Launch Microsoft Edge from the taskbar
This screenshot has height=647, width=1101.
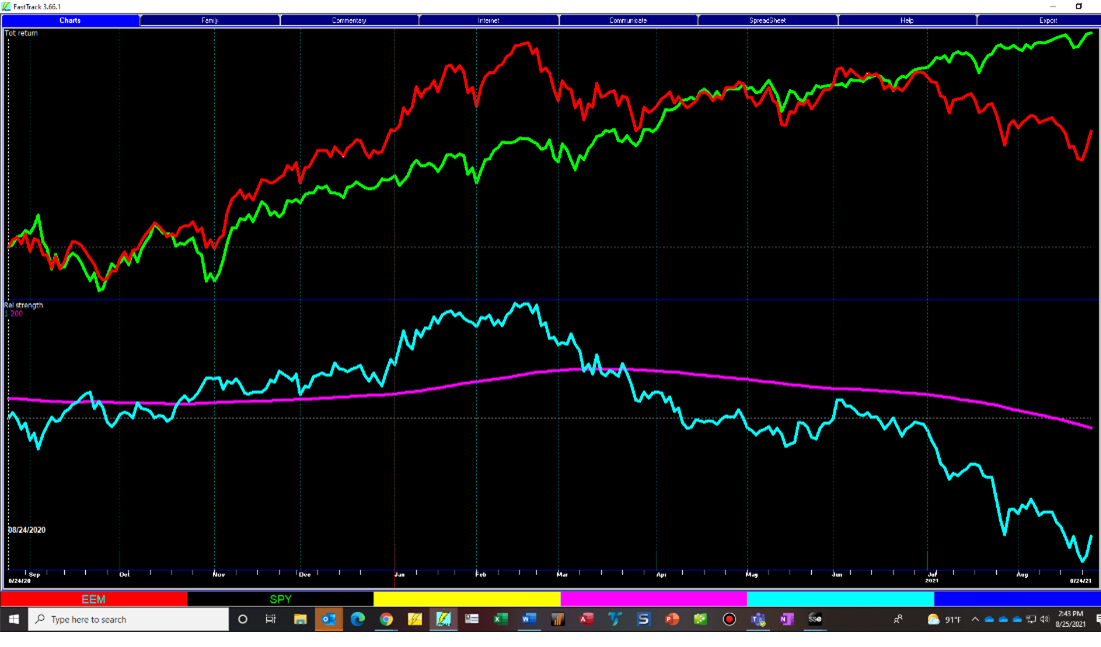(357, 620)
